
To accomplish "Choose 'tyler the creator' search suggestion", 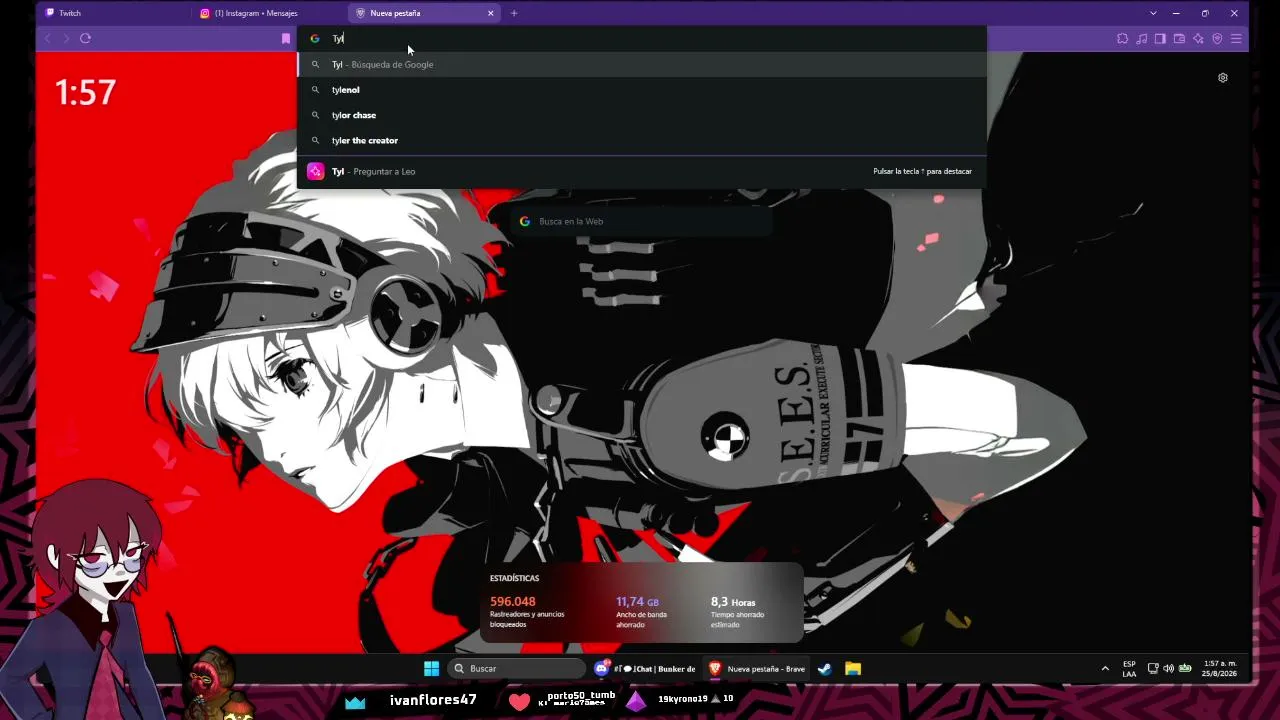I will 642,140.
